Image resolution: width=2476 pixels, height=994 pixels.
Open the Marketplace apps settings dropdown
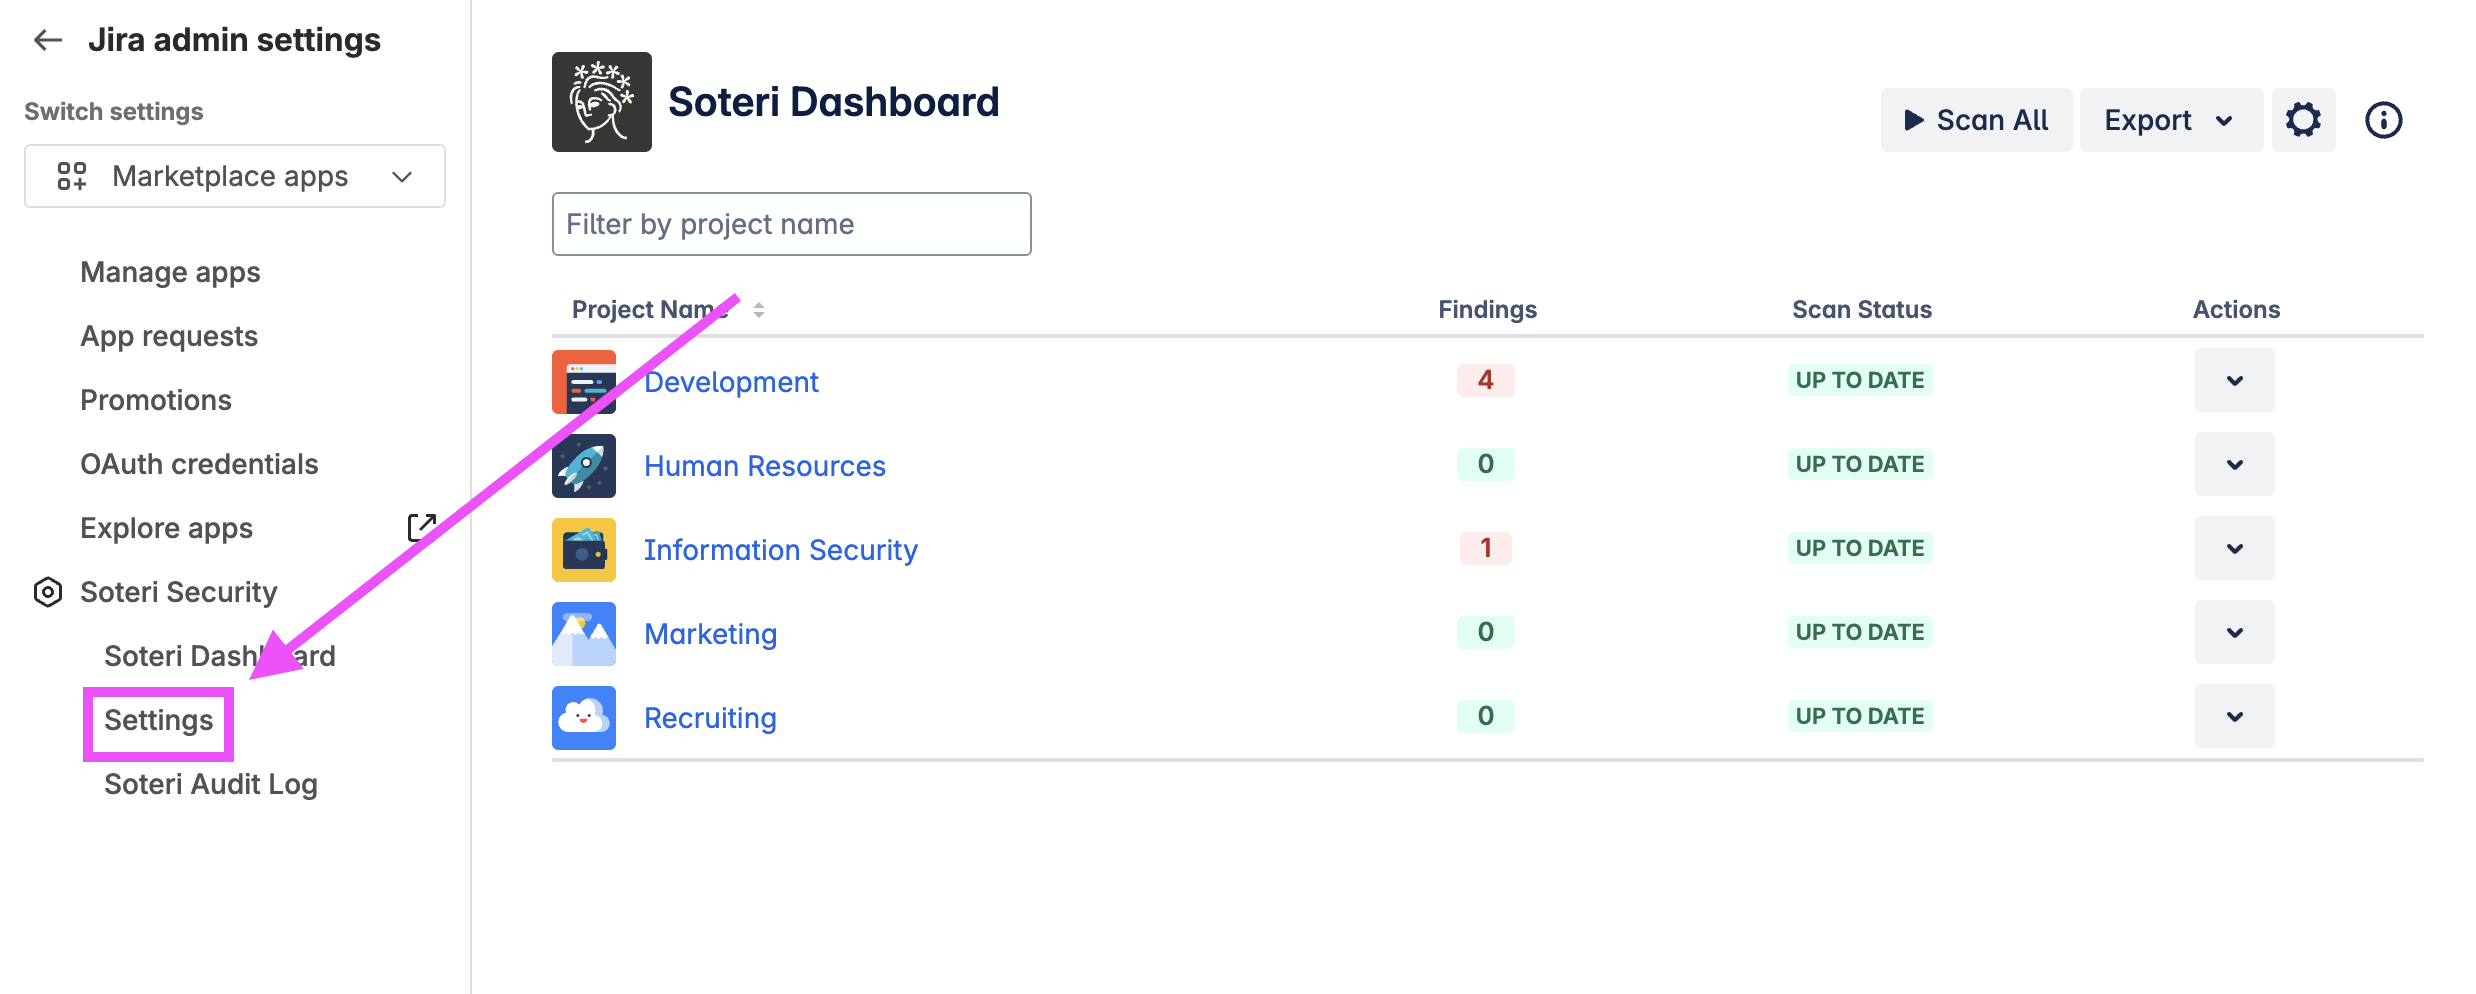click(x=235, y=176)
